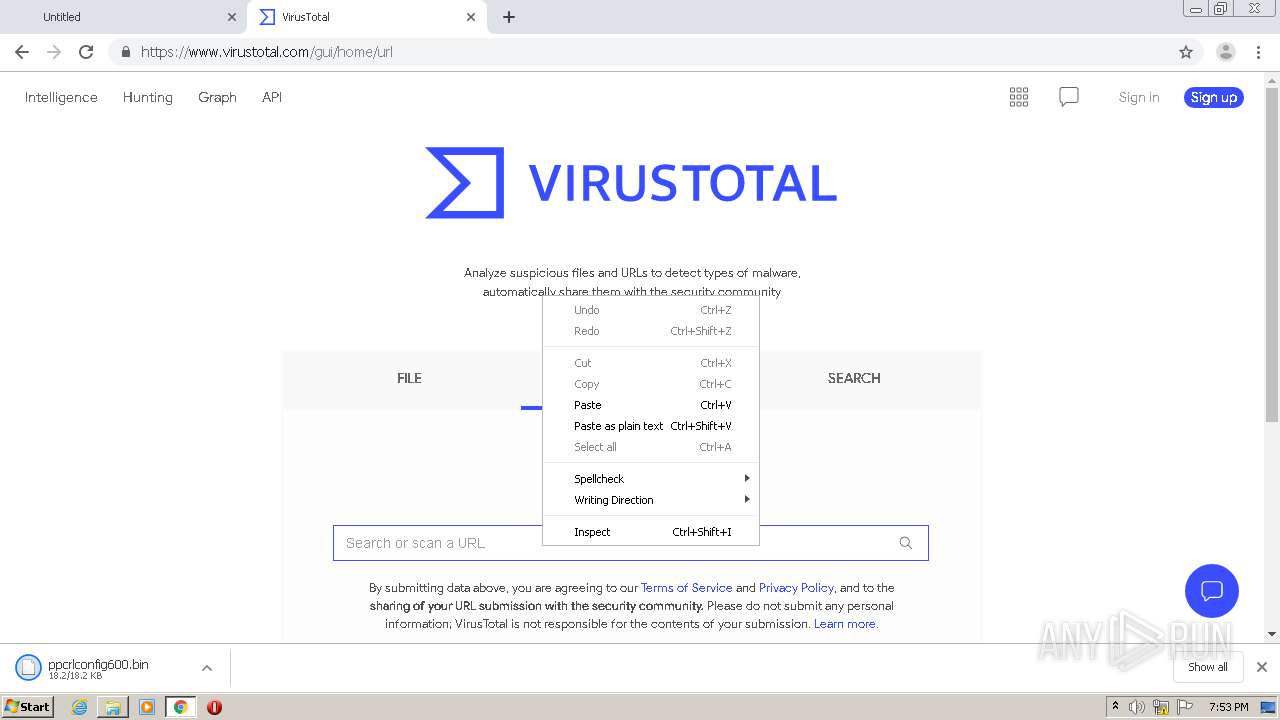
Task: Click the Action Center flag icon
Action: pyautogui.click(x=1185, y=707)
